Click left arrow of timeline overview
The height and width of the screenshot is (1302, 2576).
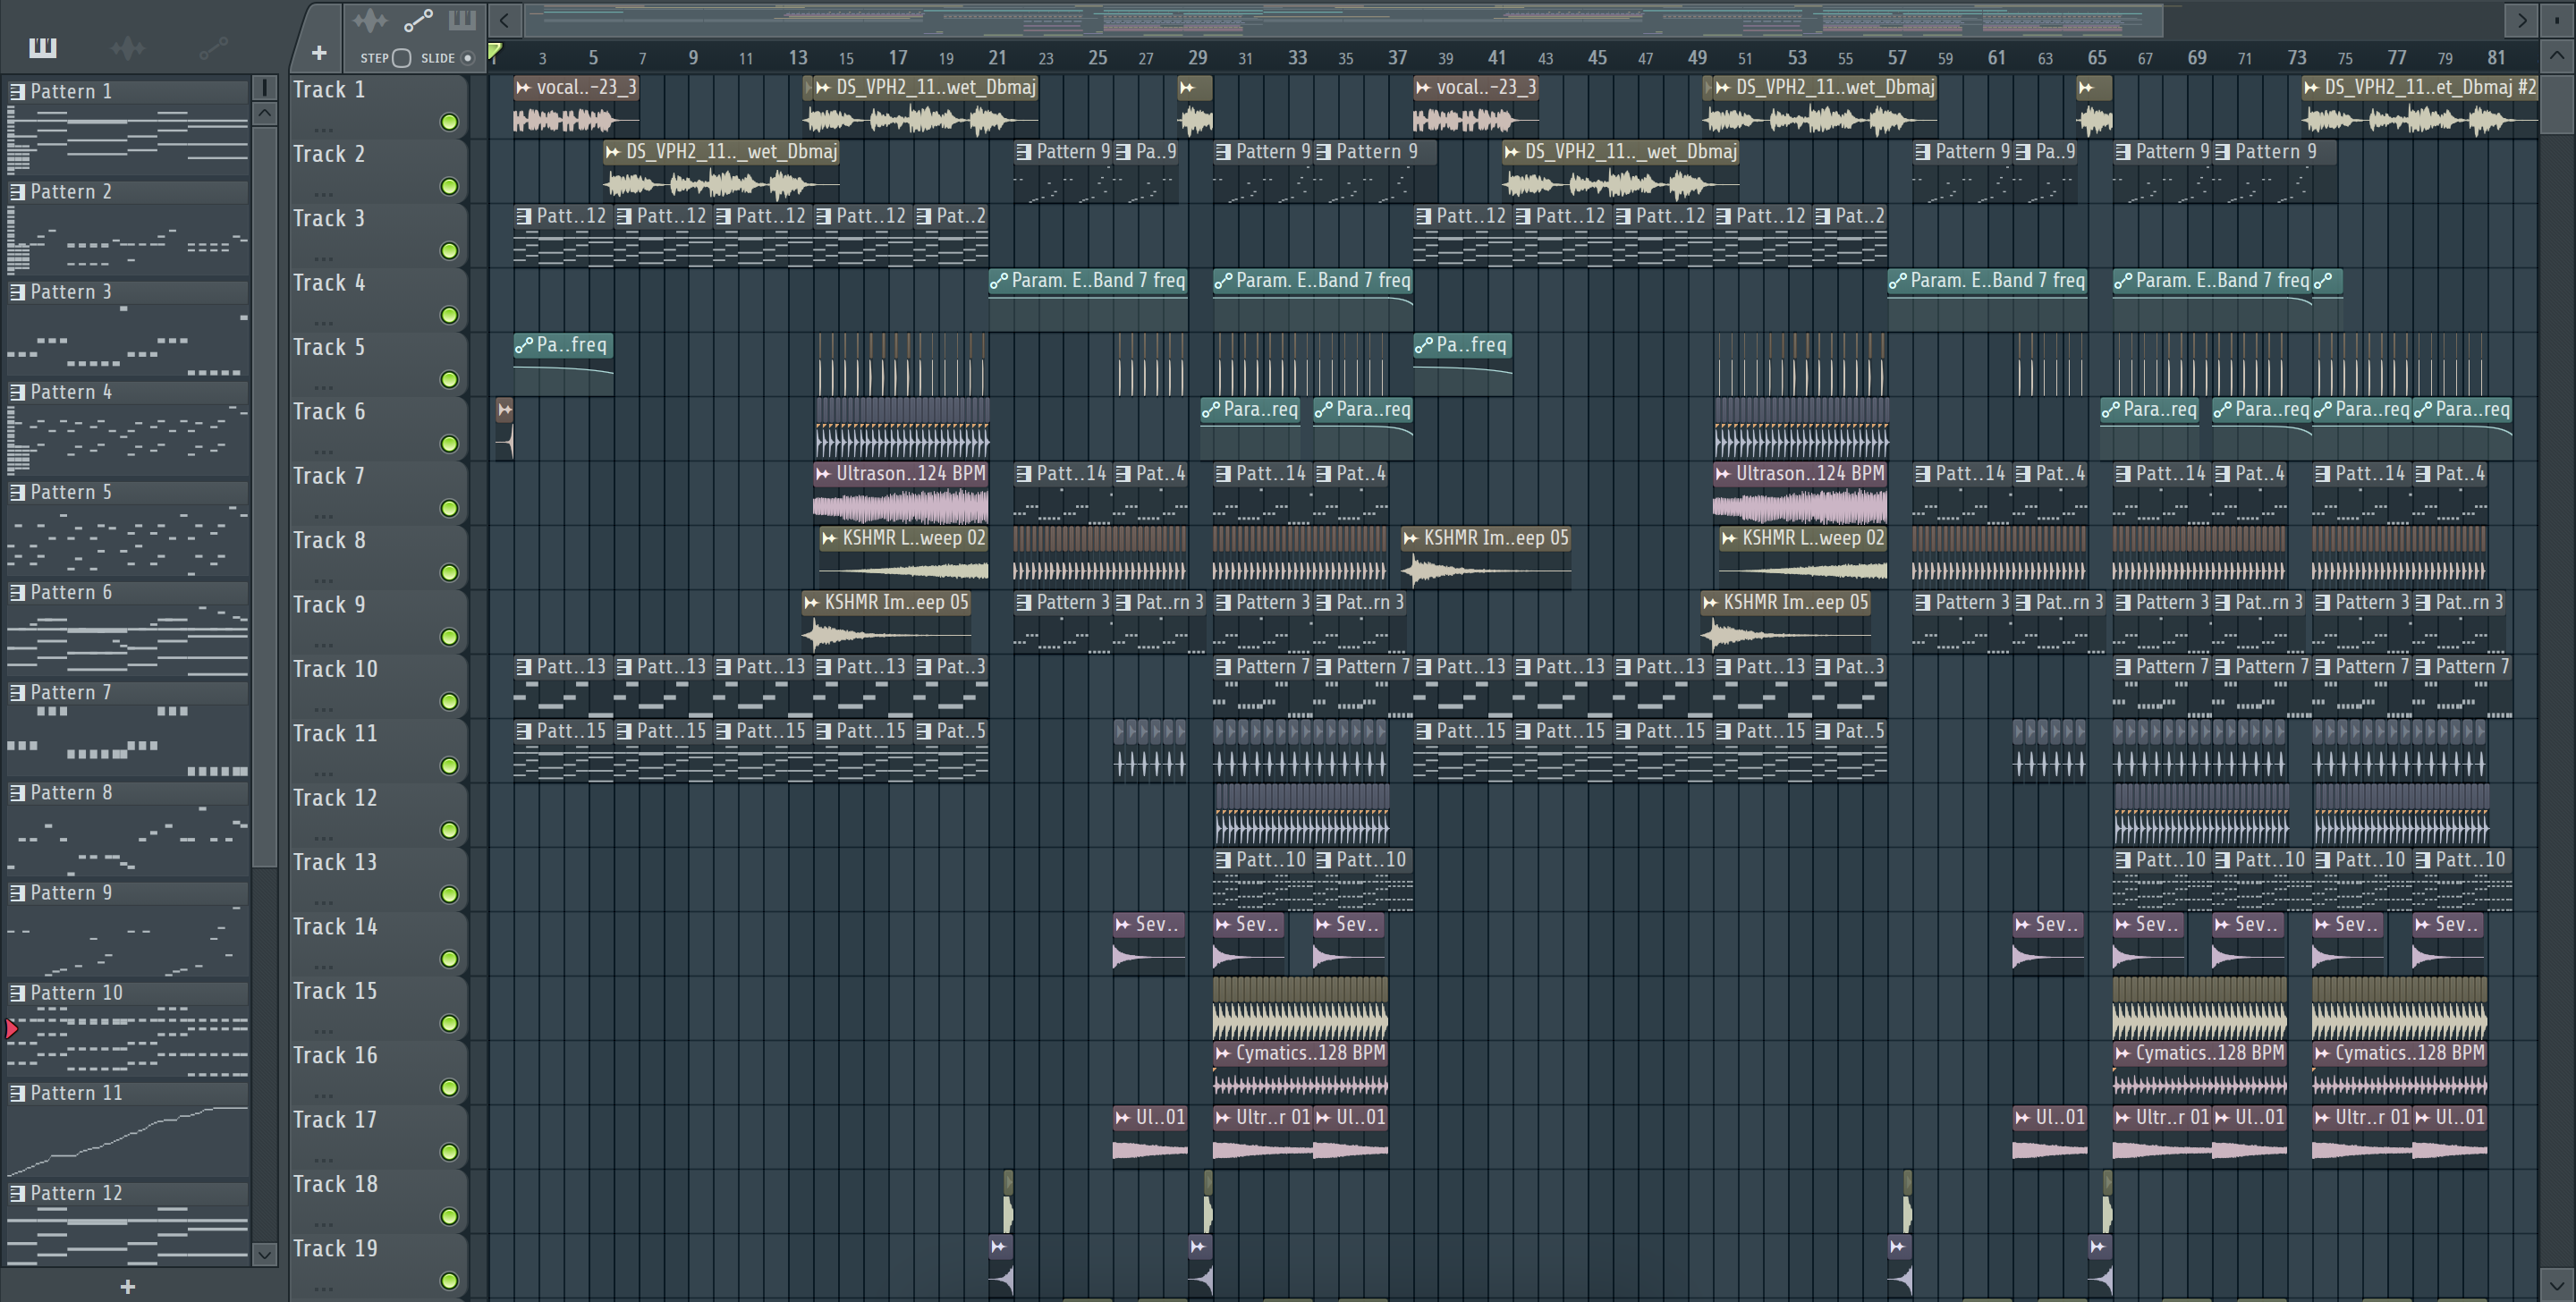(505, 20)
